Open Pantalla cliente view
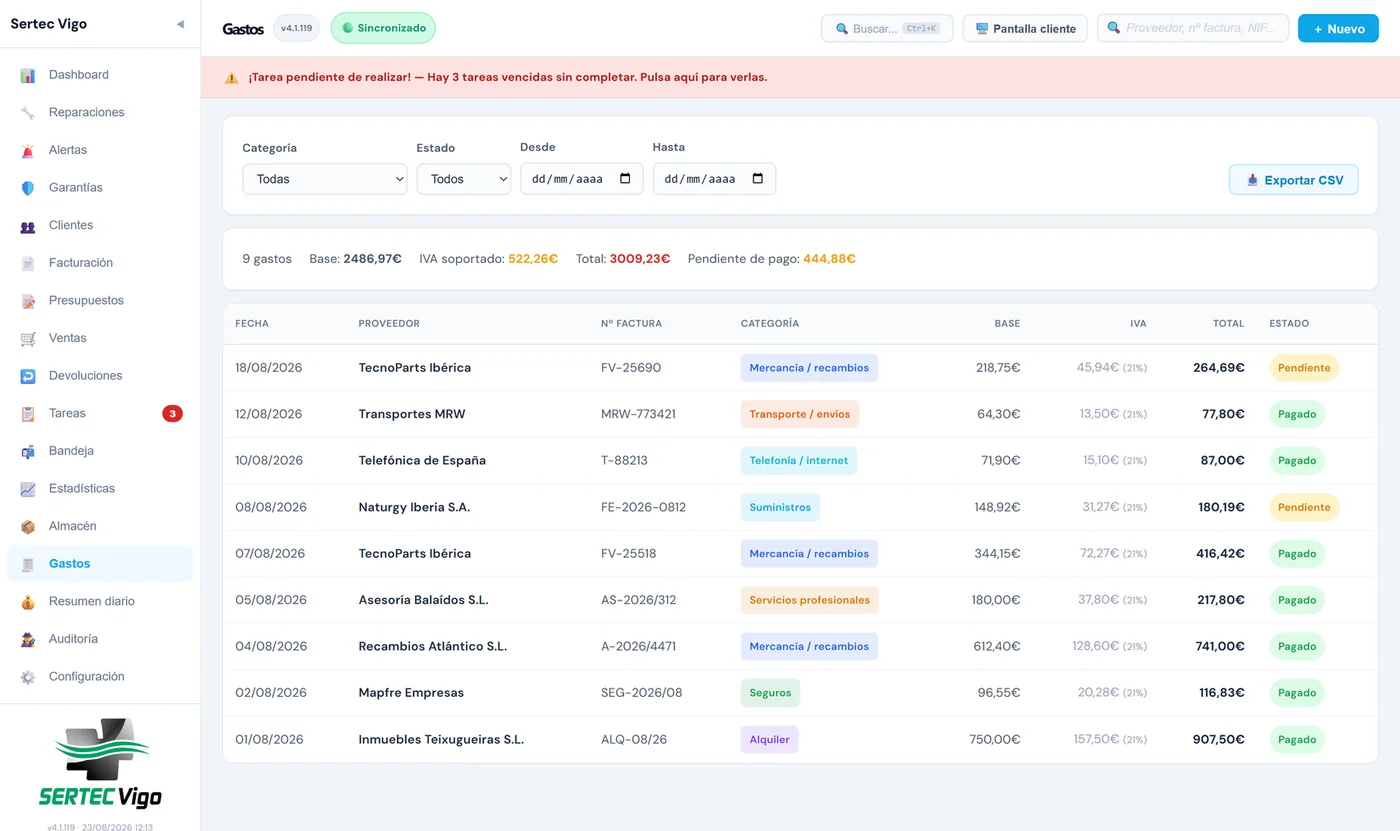This screenshot has height=831, width=1400. (x=1025, y=29)
